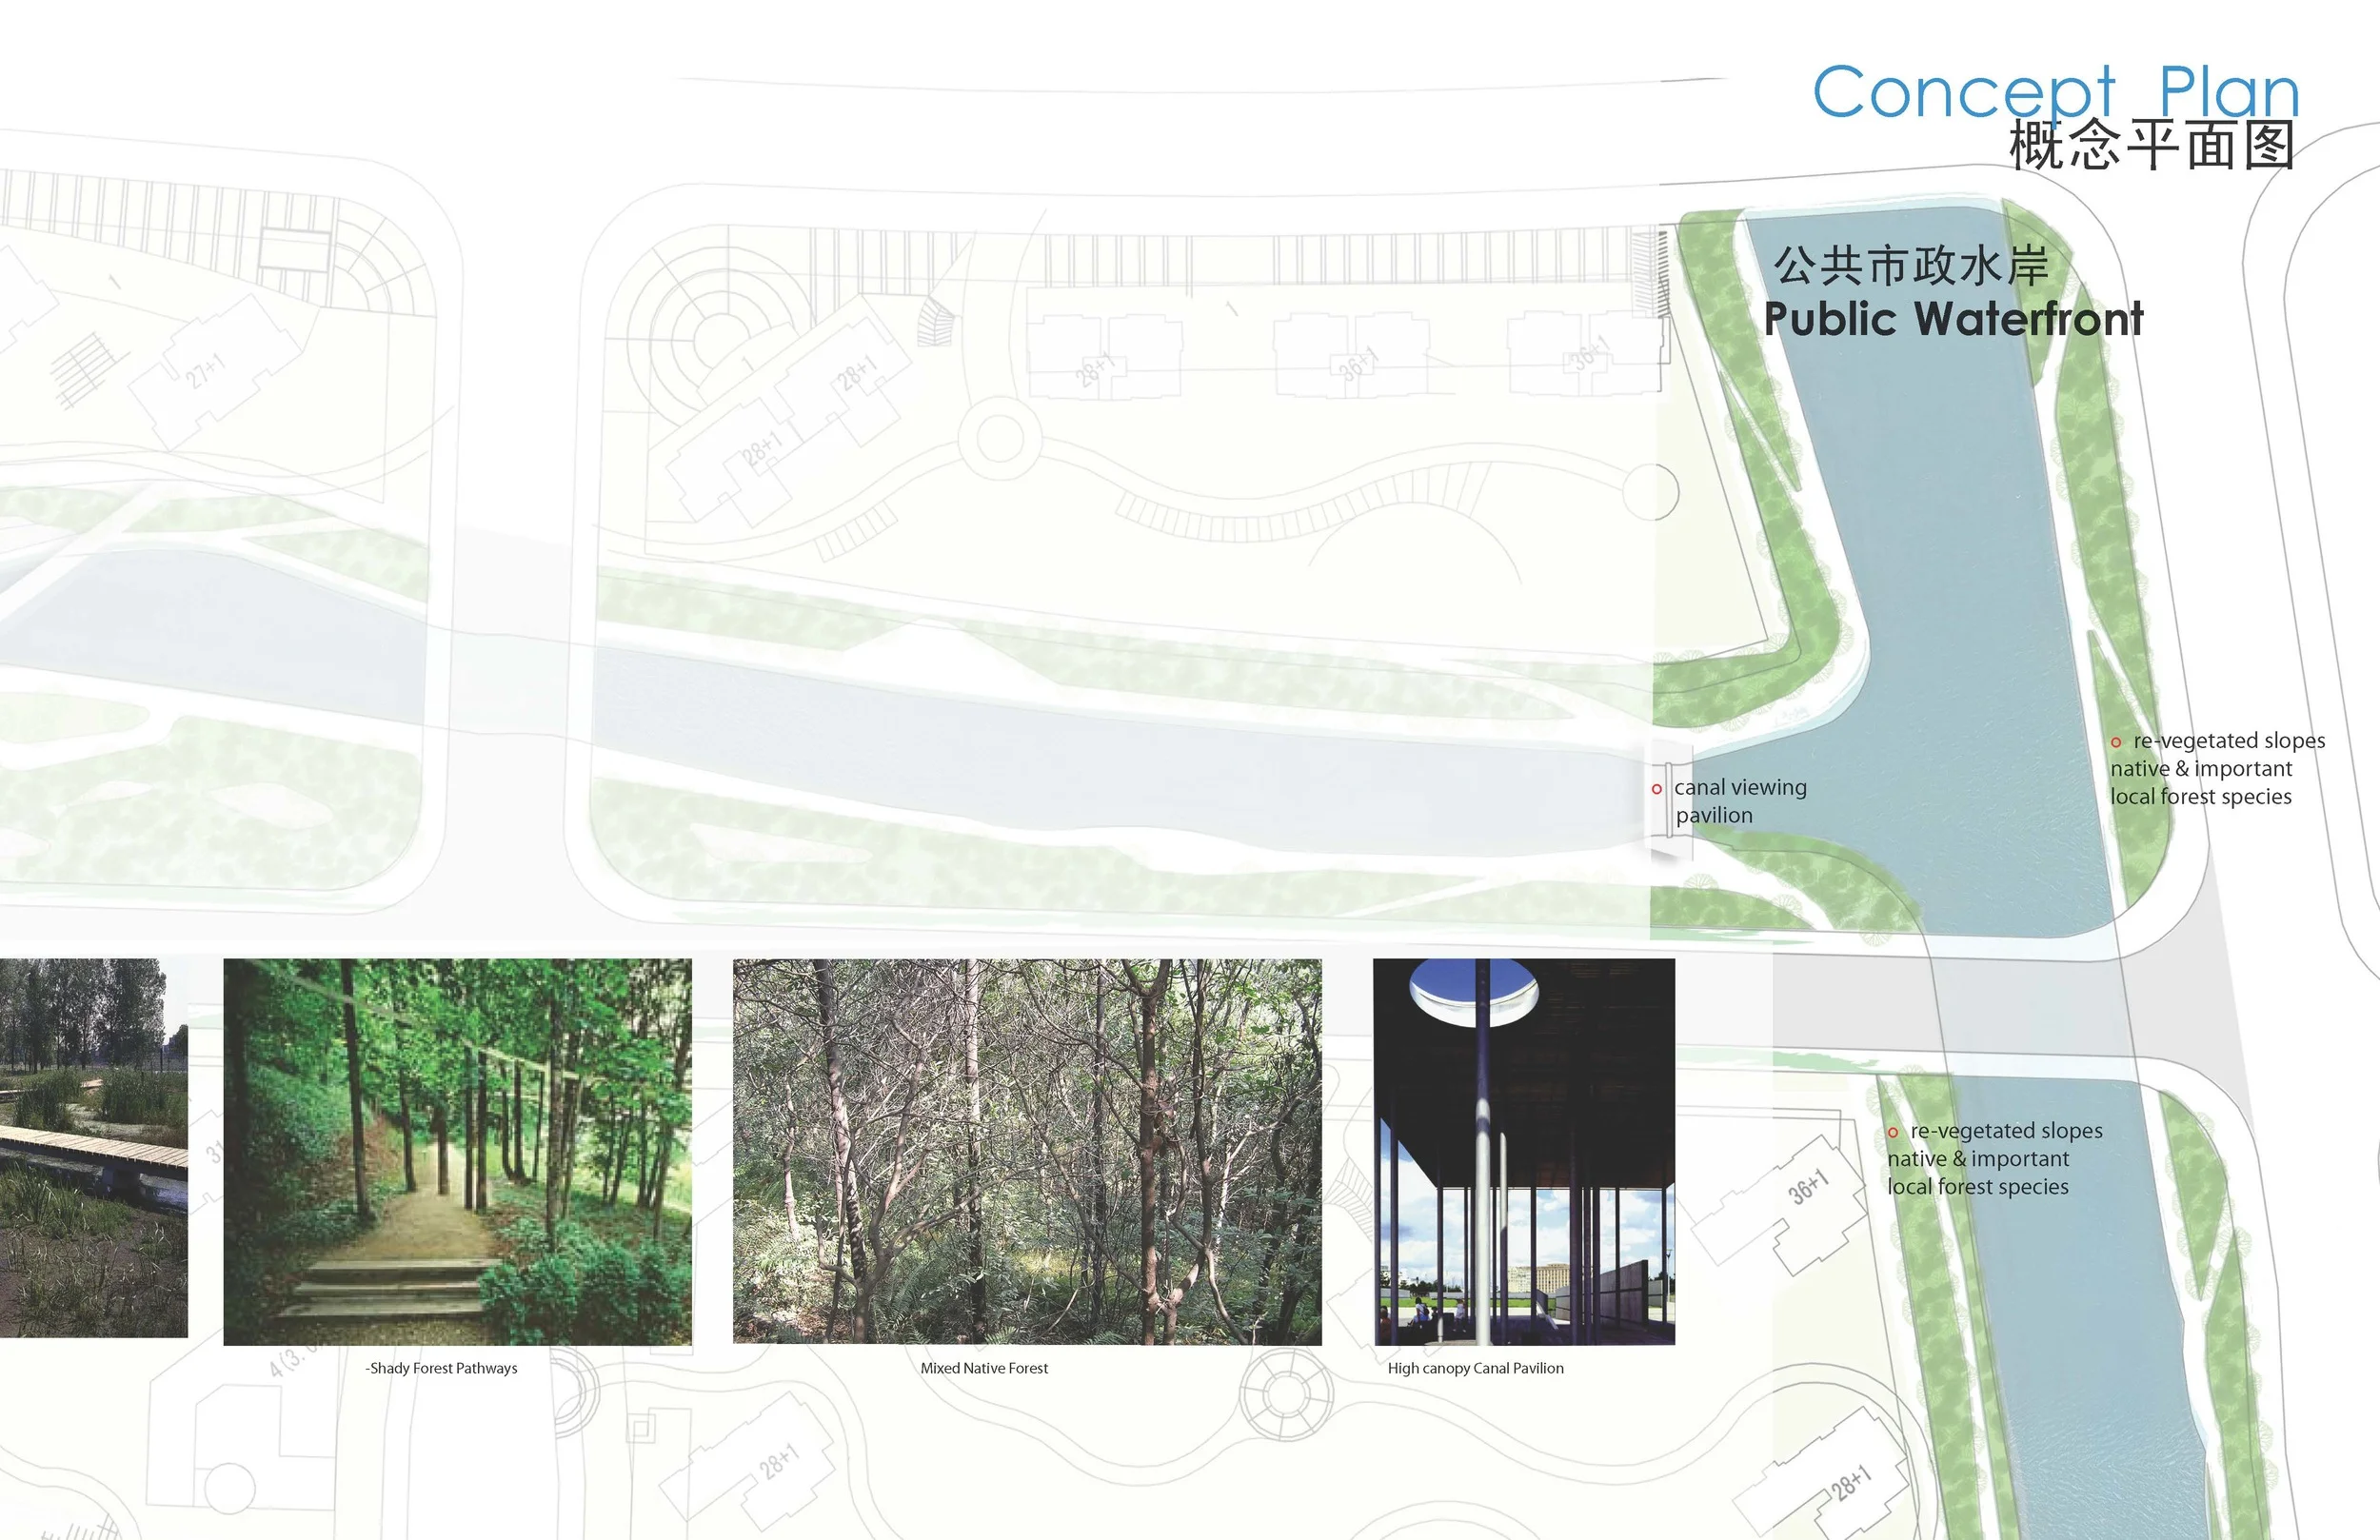The height and width of the screenshot is (1540, 2380).
Task: Click red marker of upper re-vegetated slopes note
Action: [x=2116, y=742]
